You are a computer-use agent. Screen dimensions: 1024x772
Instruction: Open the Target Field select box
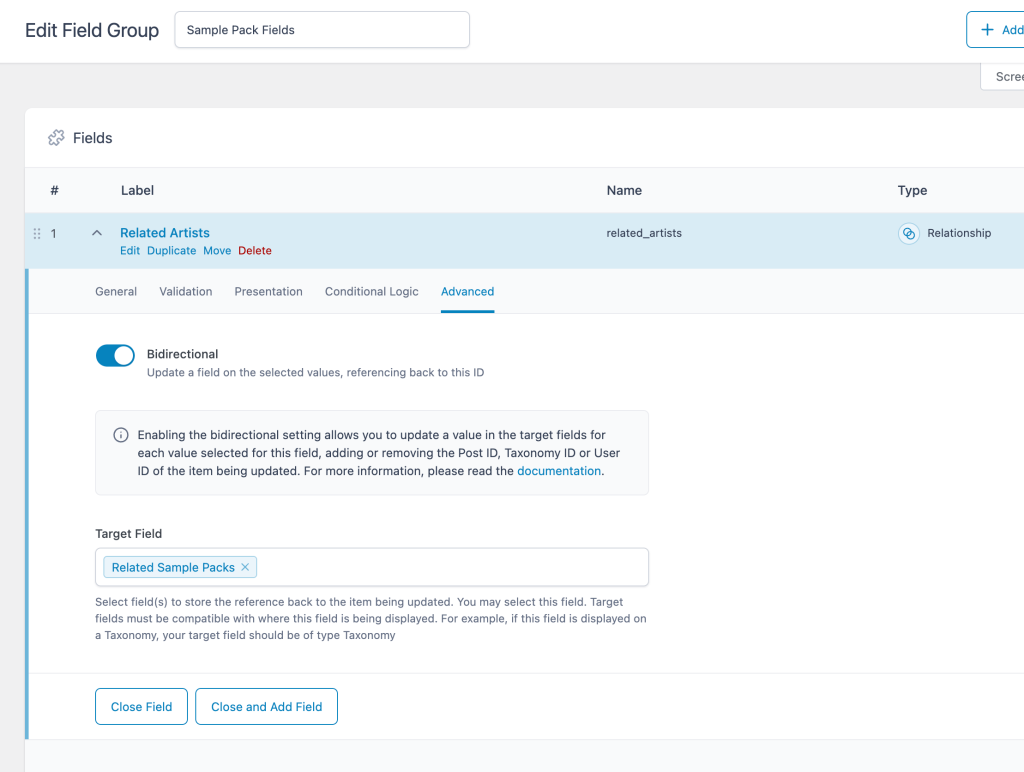coord(450,567)
